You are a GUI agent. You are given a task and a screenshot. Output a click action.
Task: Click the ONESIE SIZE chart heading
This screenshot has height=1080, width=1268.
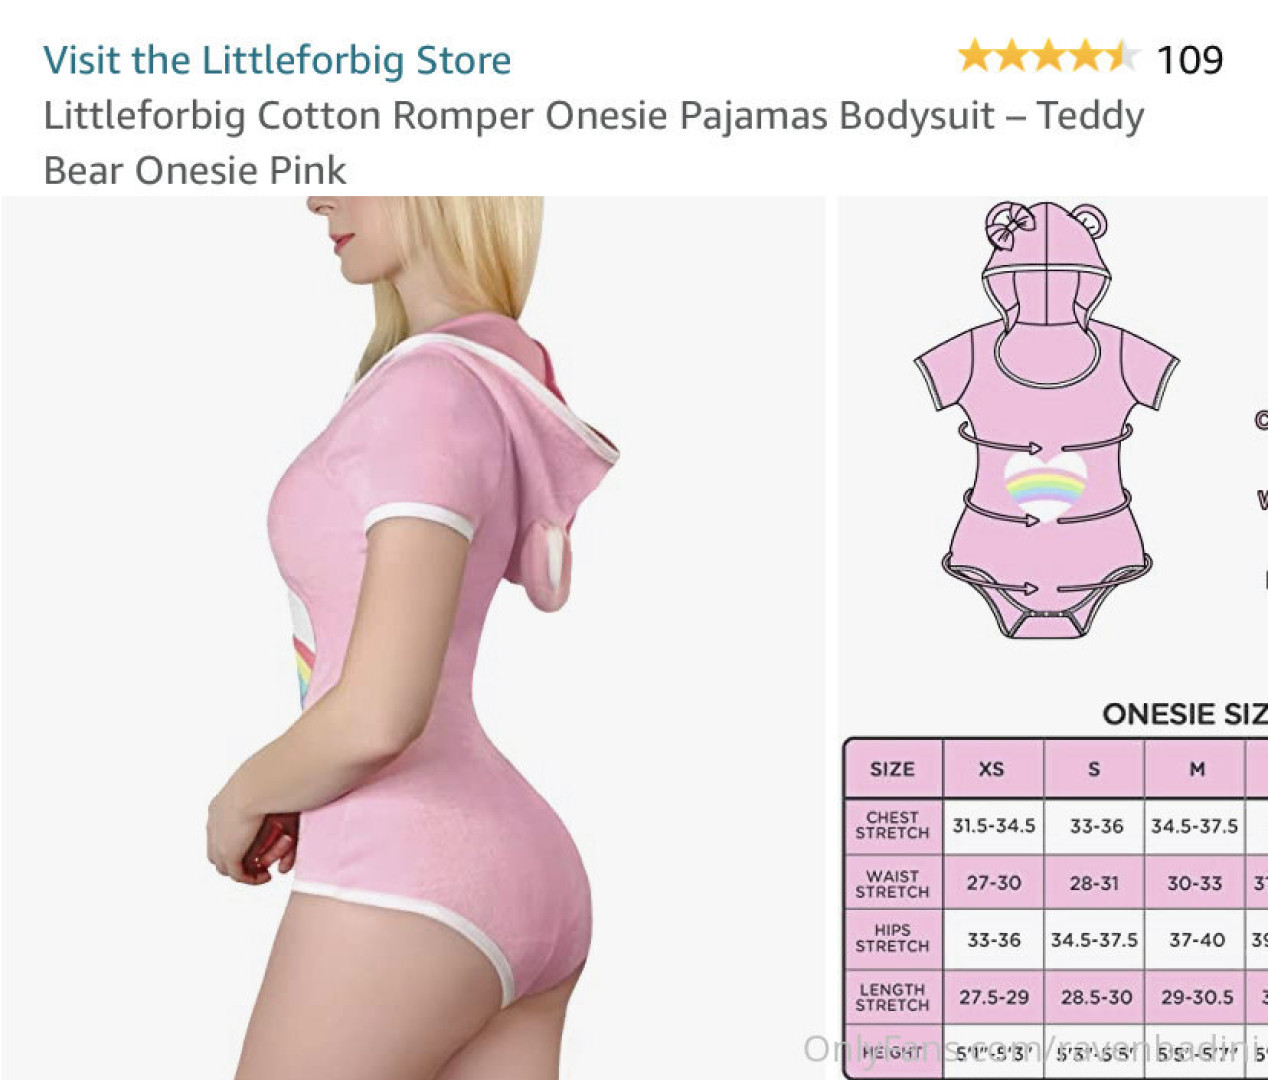[x=1184, y=714]
